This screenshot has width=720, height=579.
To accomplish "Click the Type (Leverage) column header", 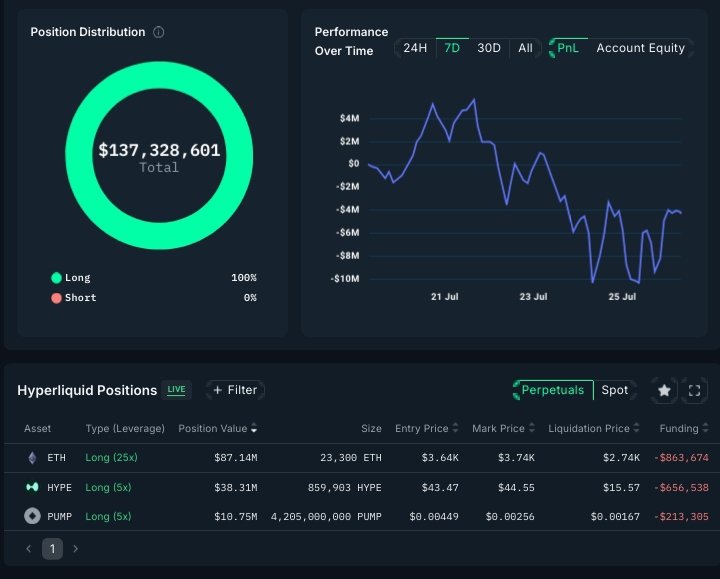I will coord(125,429).
